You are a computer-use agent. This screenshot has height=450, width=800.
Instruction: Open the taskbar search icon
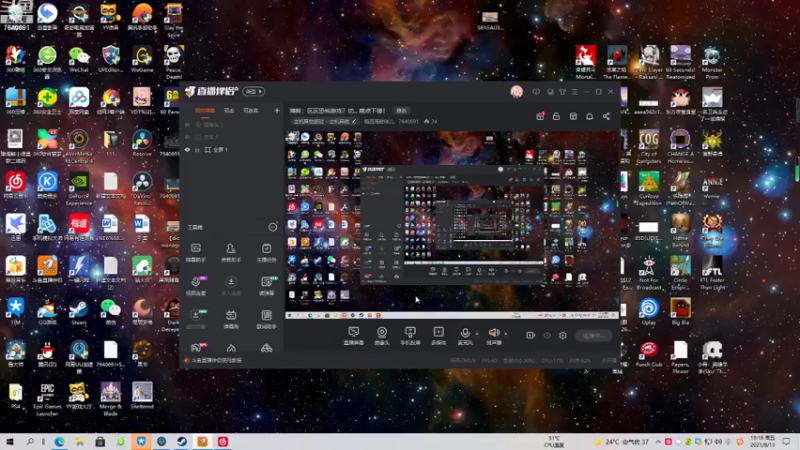pyautogui.click(x=30, y=442)
